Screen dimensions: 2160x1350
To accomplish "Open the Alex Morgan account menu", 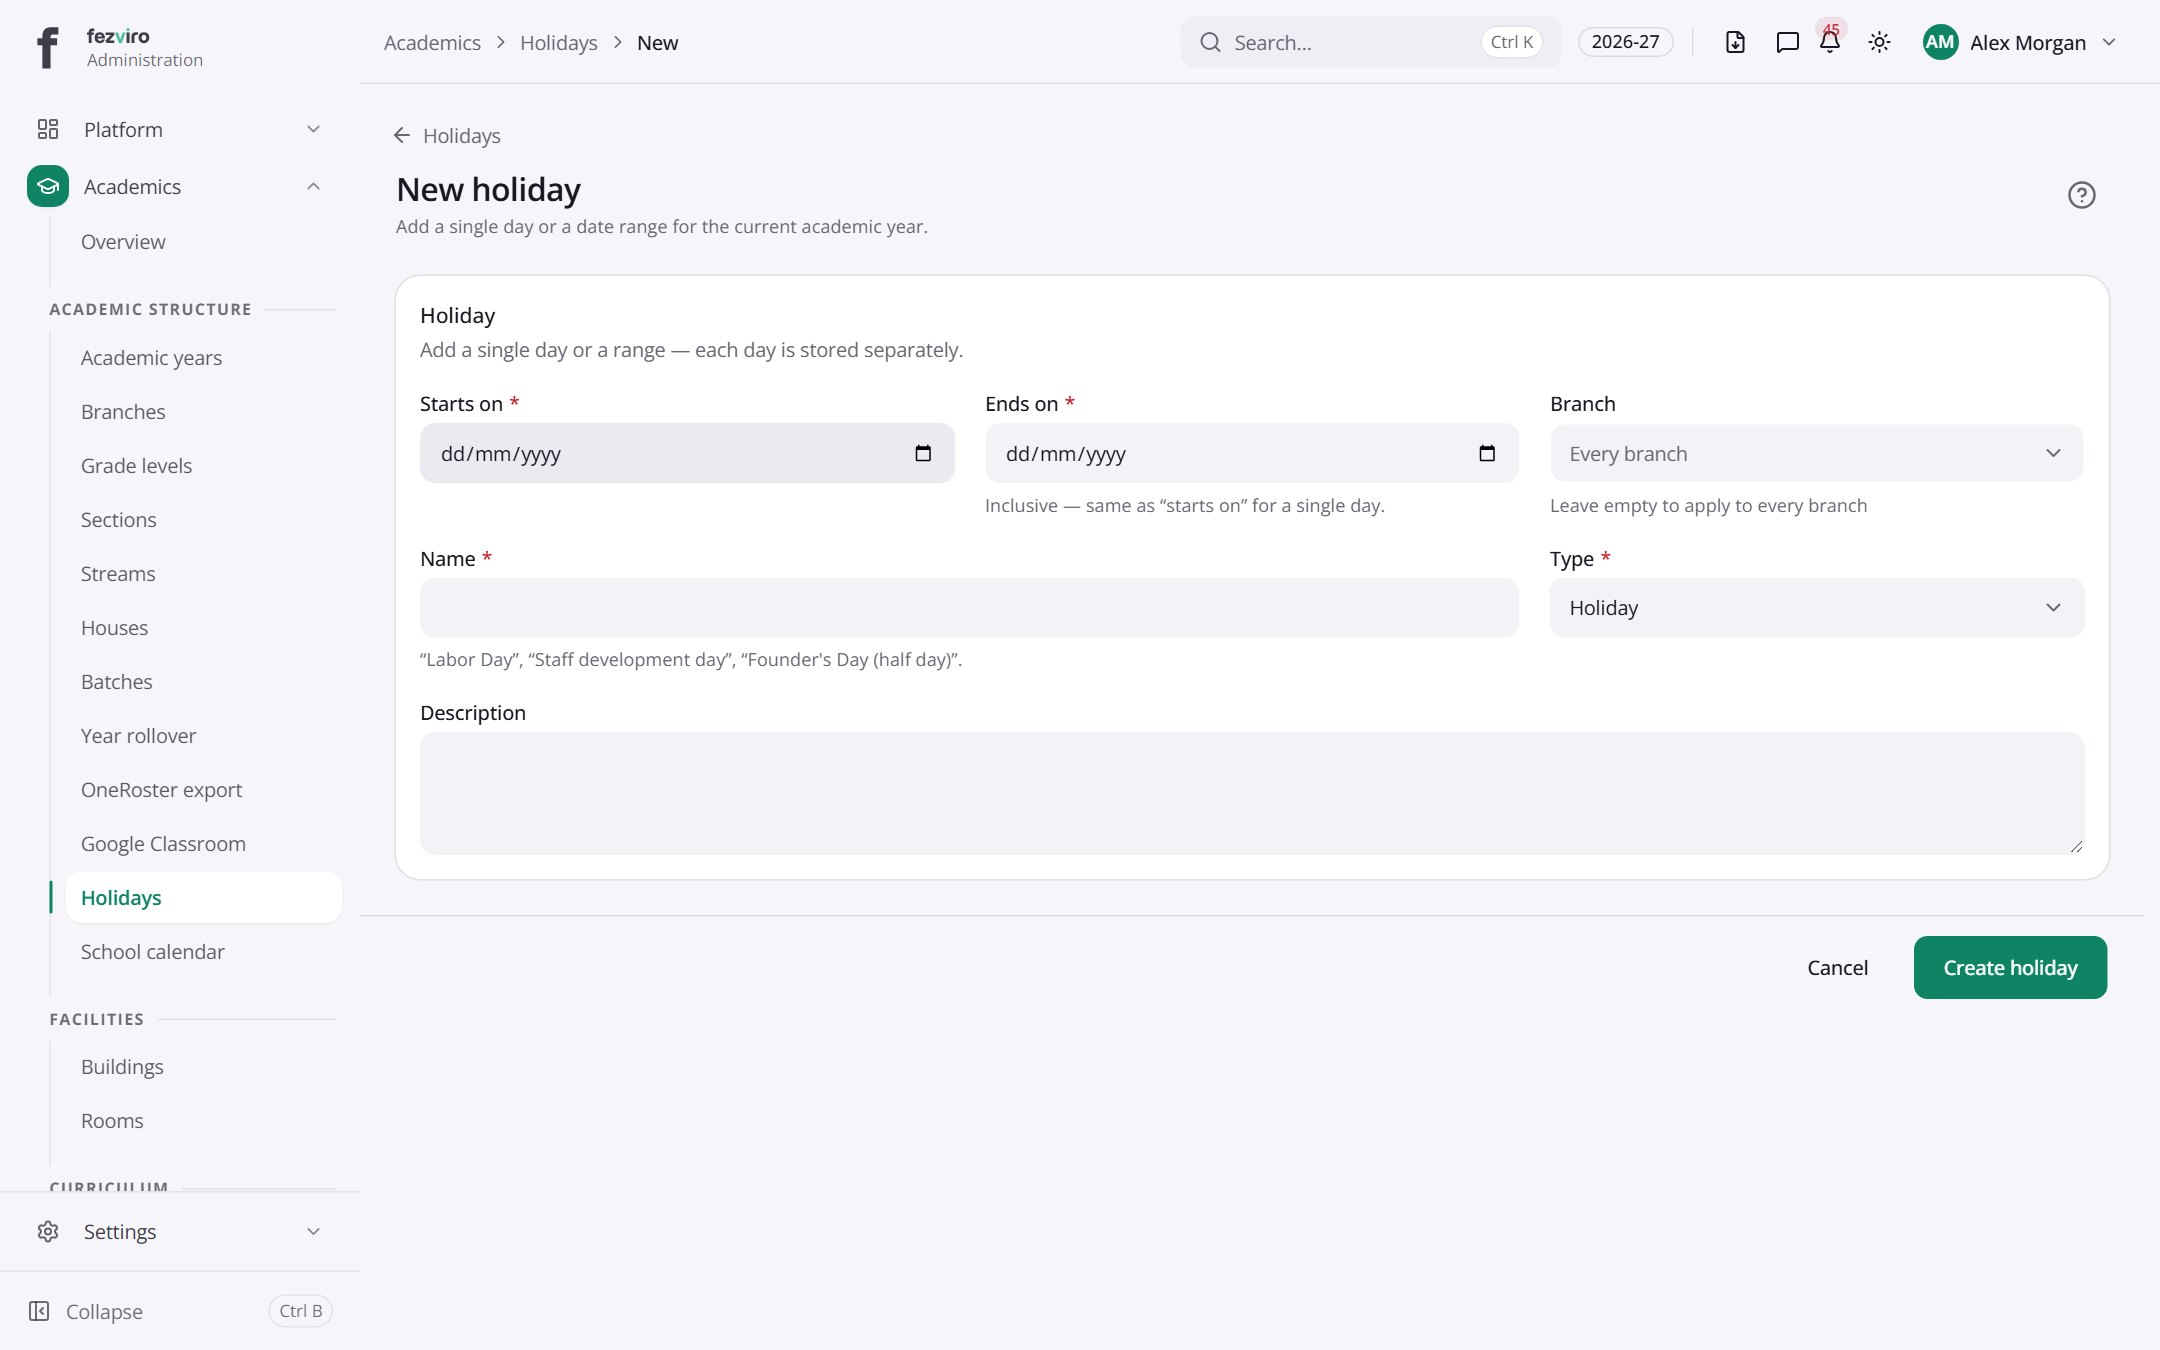I will tap(2020, 42).
